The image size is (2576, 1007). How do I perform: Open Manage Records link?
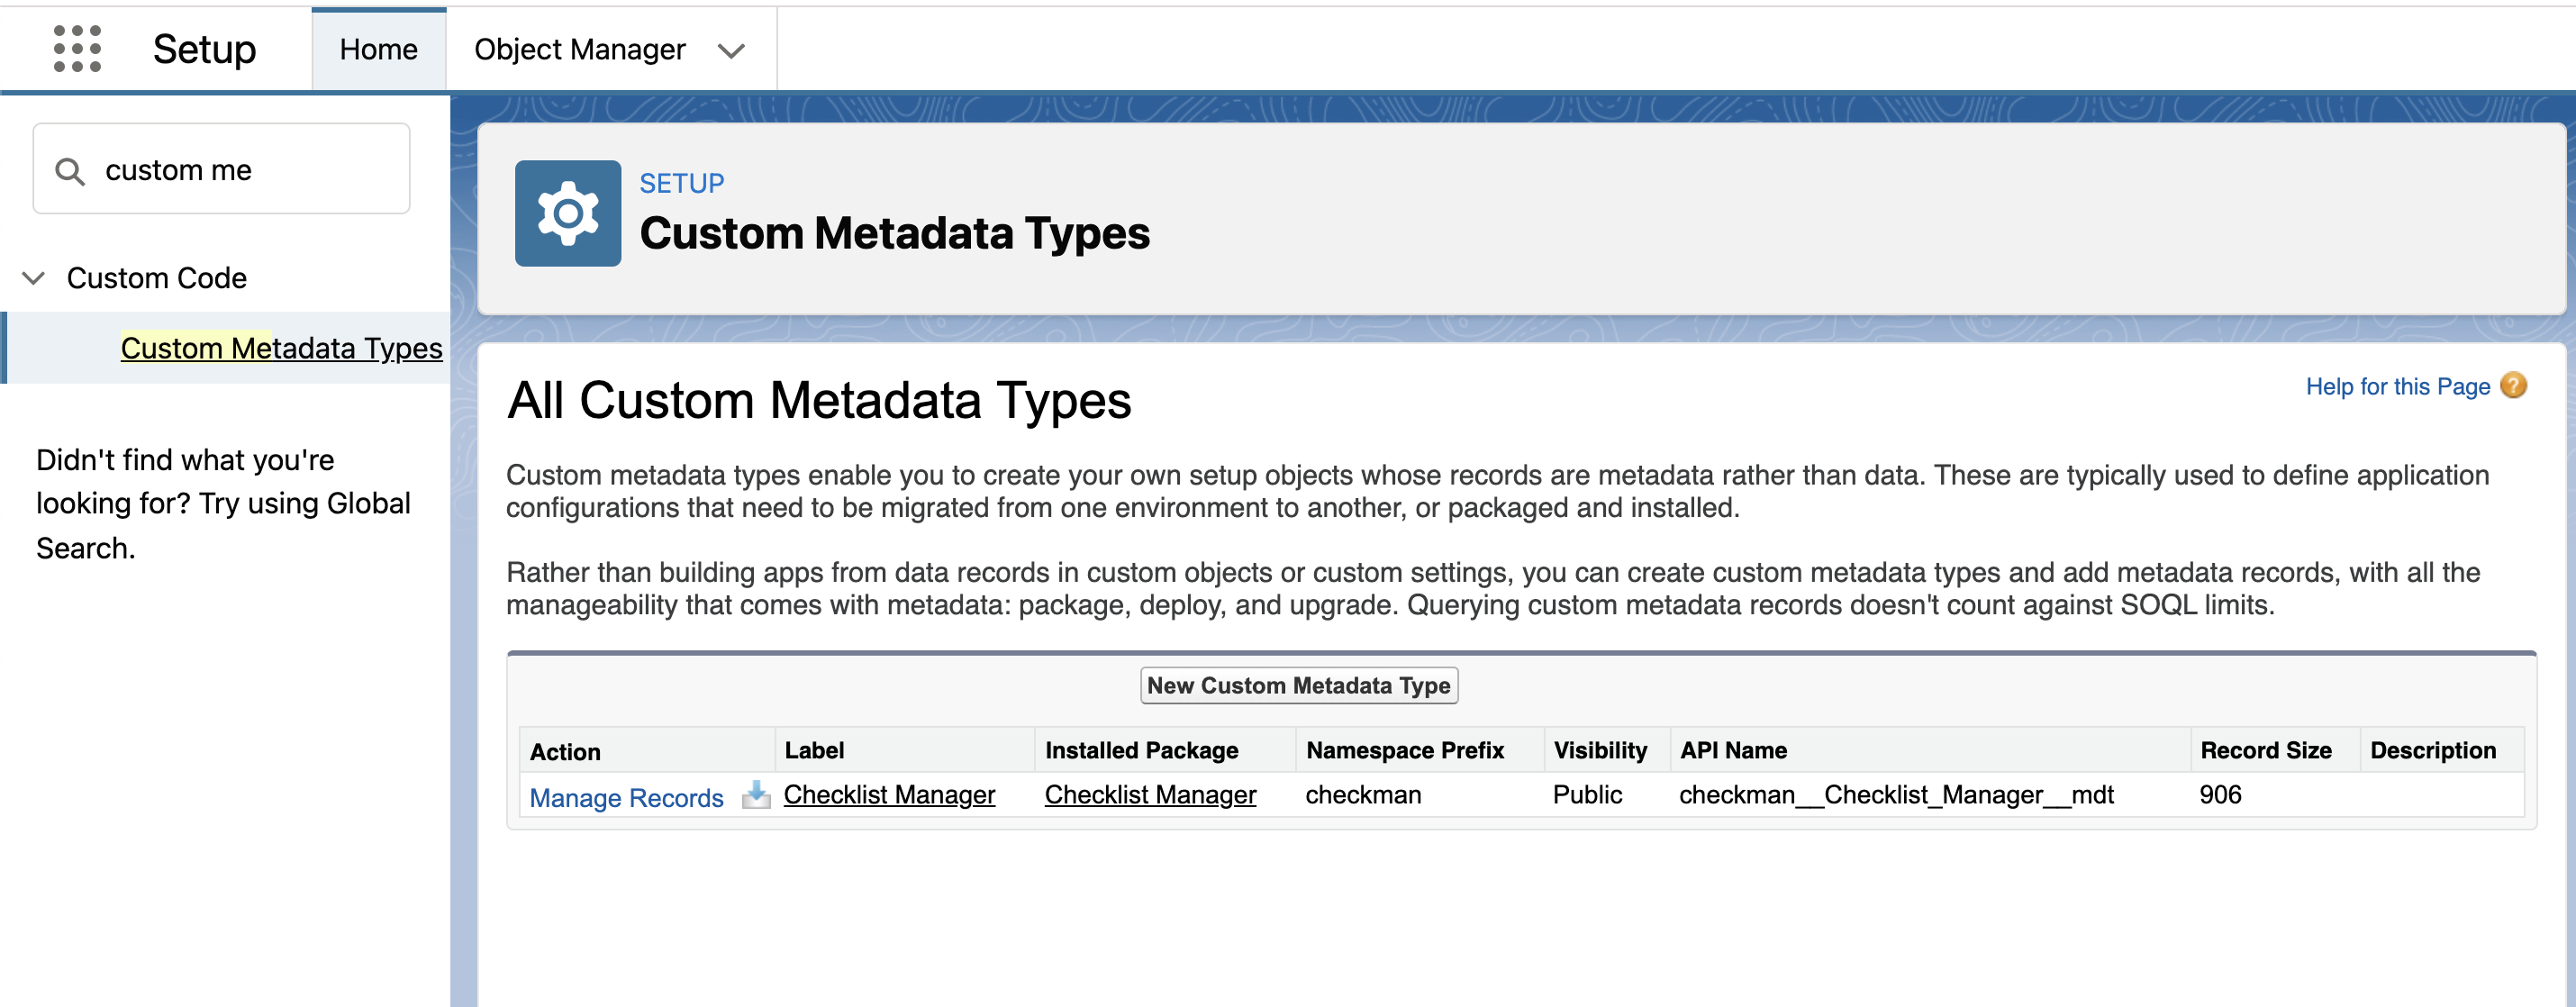click(x=626, y=798)
